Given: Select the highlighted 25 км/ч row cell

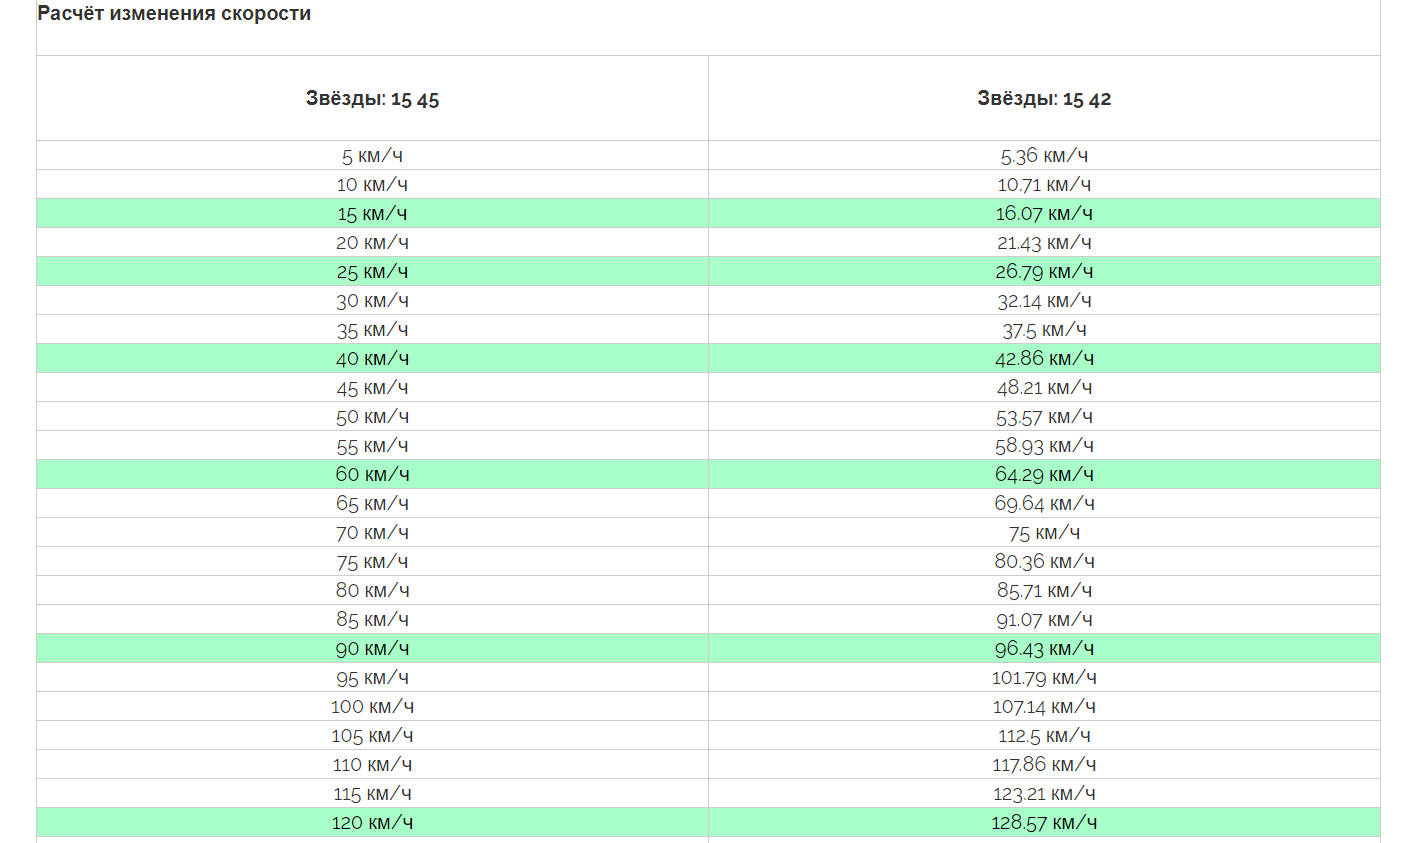Looking at the screenshot, I should (372, 272).
